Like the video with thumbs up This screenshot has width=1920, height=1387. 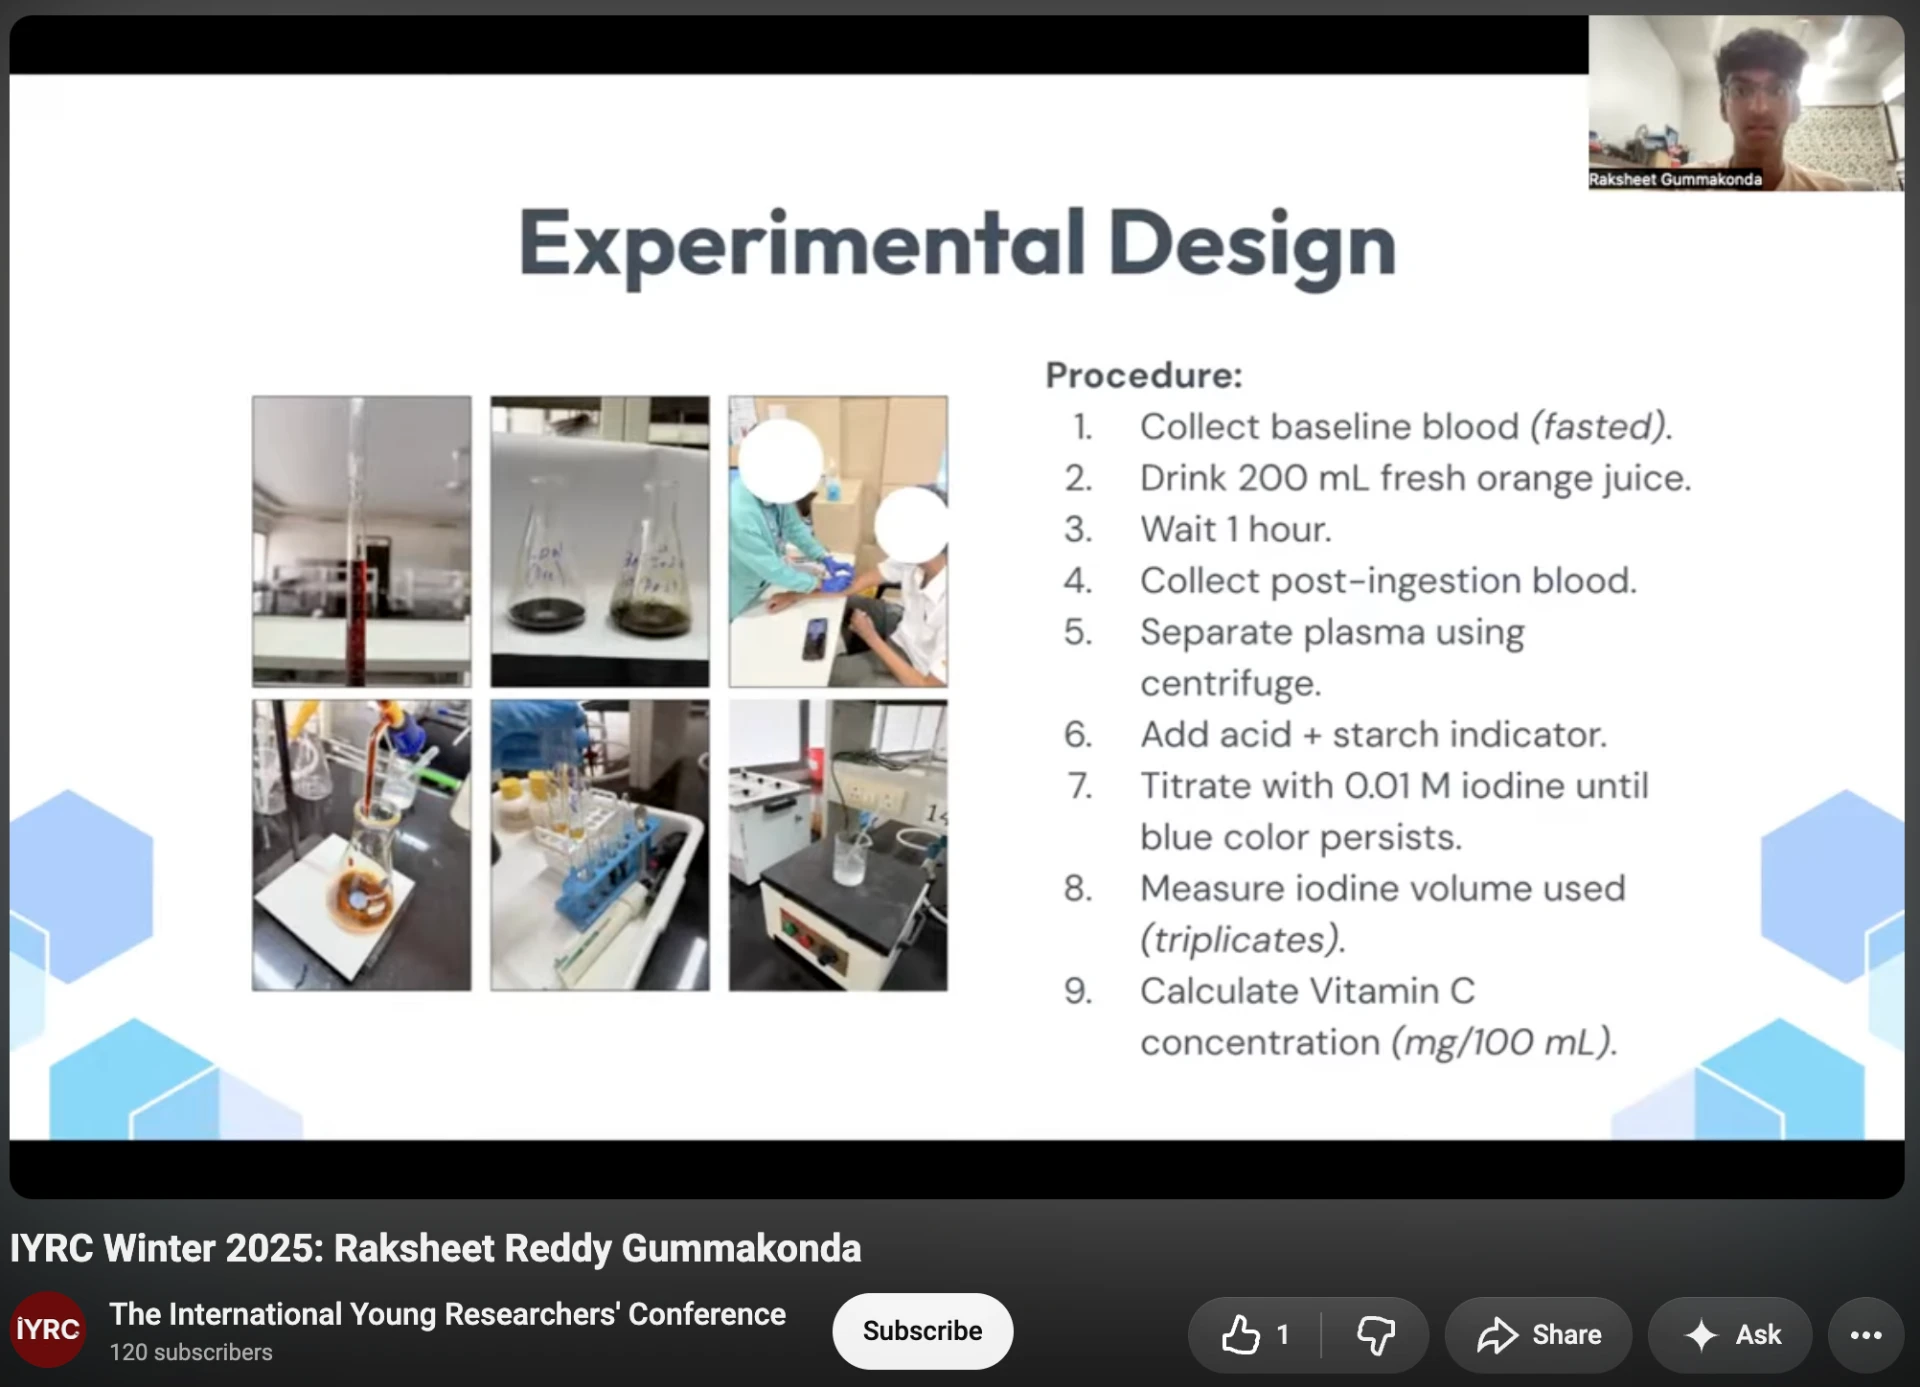(x=1254, y=1335)
